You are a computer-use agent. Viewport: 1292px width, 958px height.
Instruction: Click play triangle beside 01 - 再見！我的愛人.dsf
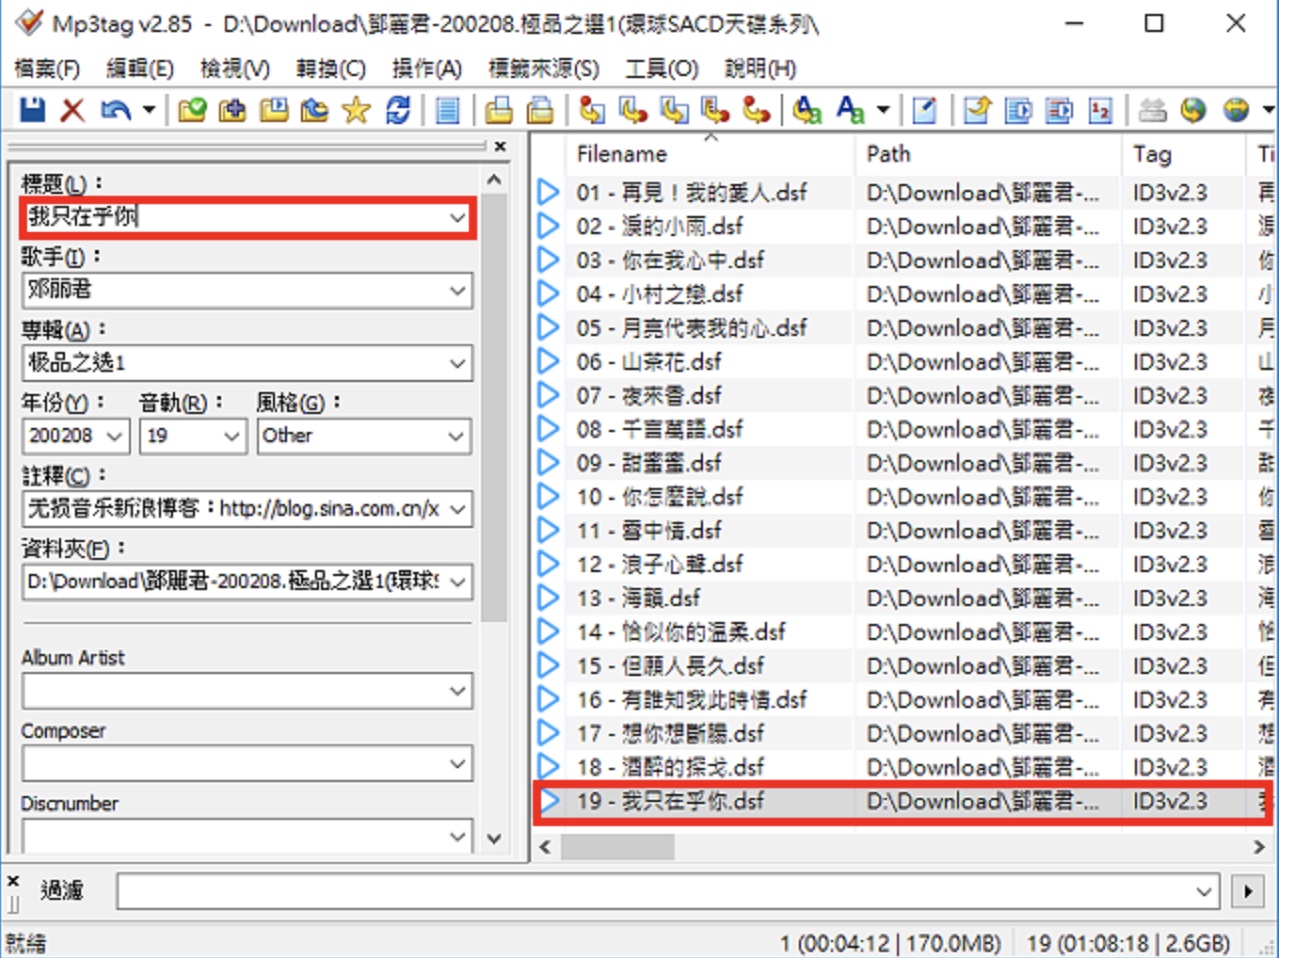(548, 191)
